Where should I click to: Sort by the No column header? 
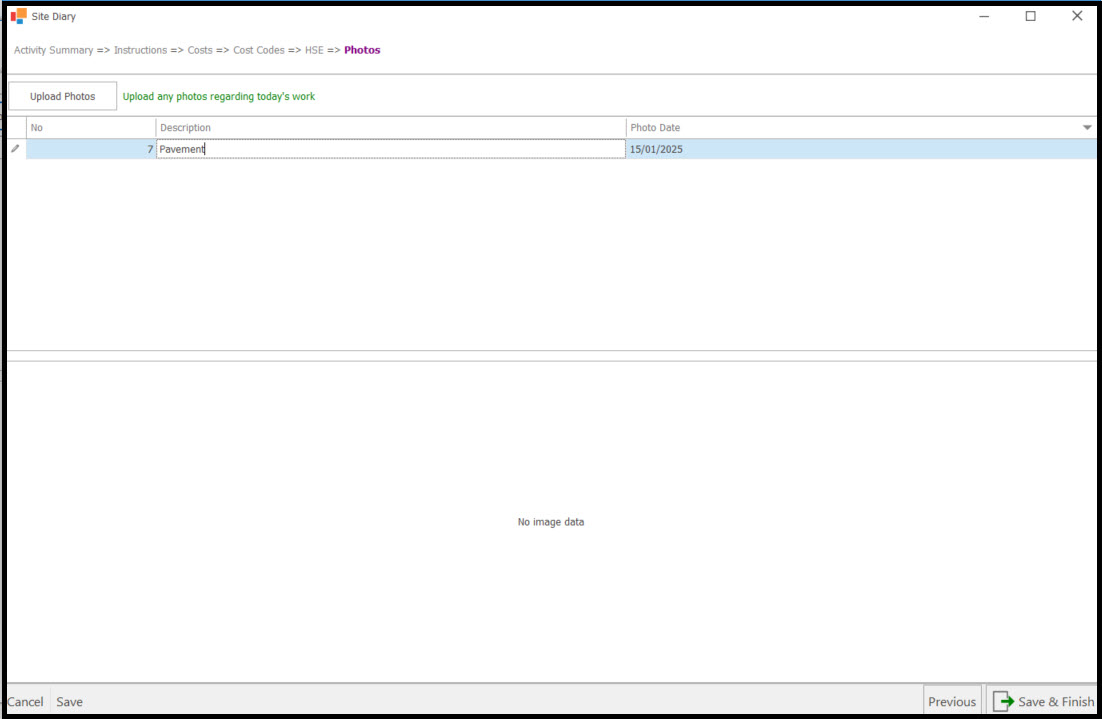(x=90, y=128)
